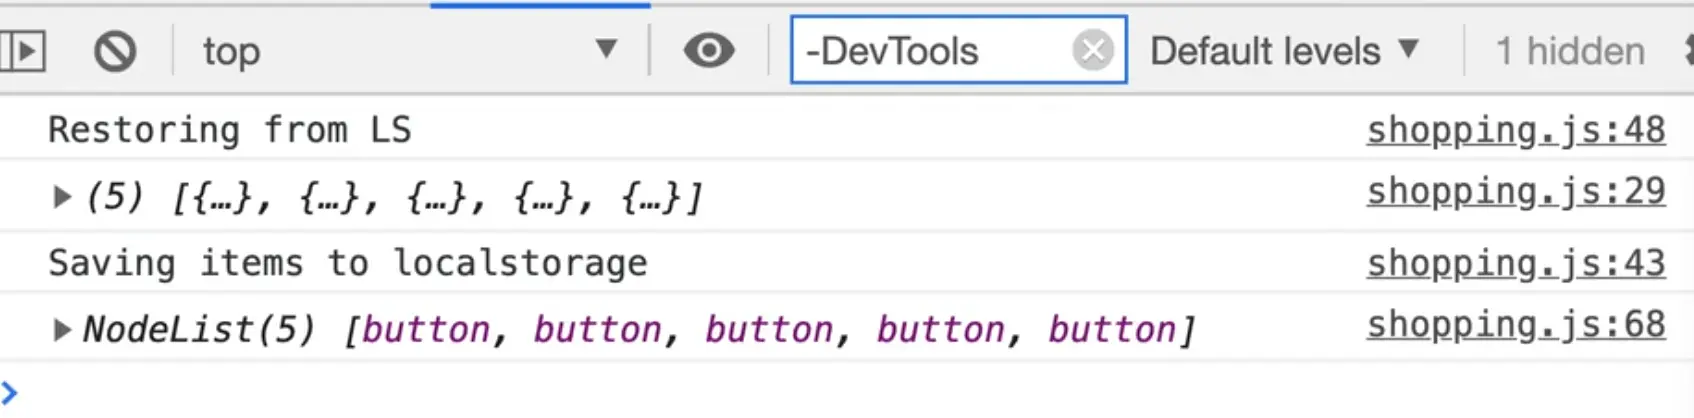Click the console input prompt chevron

(x=10, y=393)
